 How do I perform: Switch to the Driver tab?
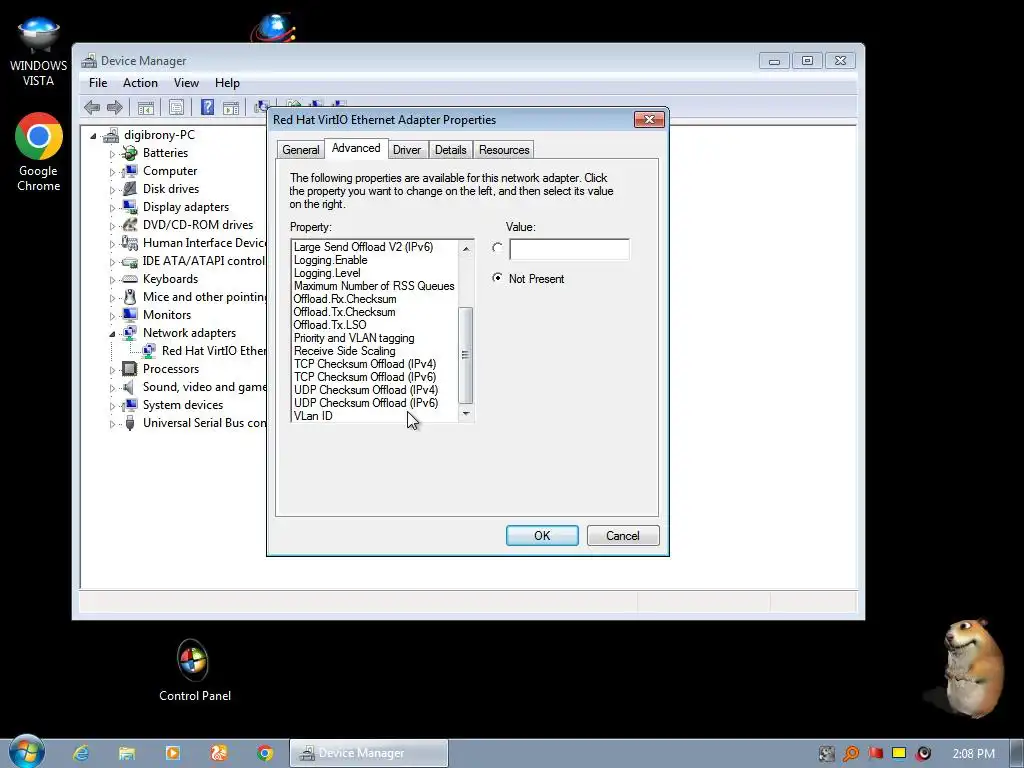(x=407, y=150)
